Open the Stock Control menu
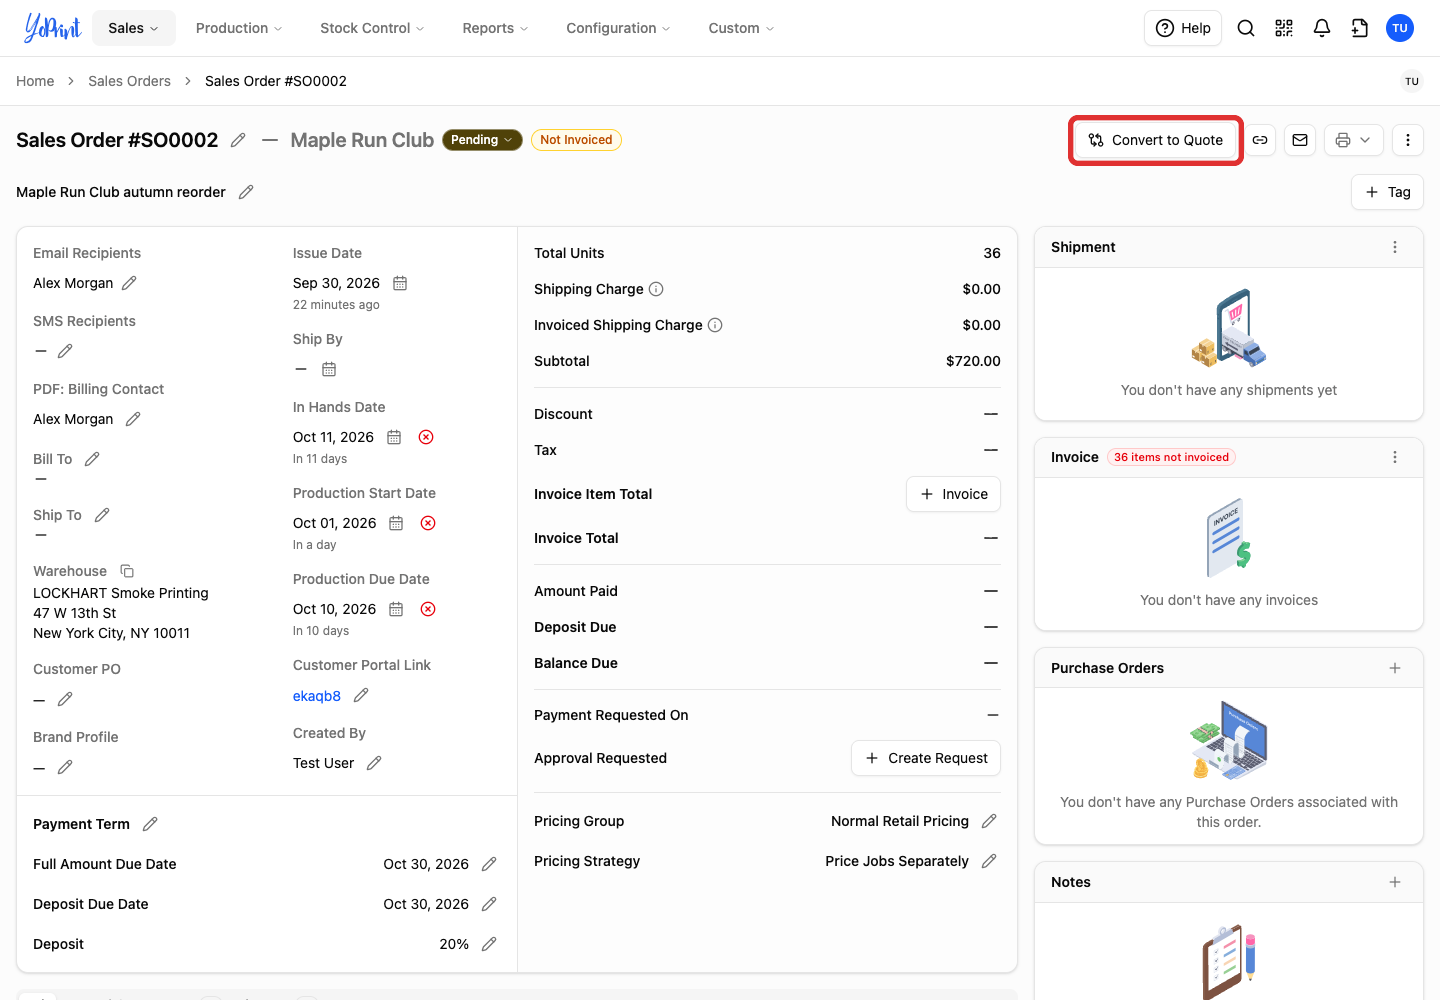The width and height of the screenshot is (1440, 1000). point(372,28)
